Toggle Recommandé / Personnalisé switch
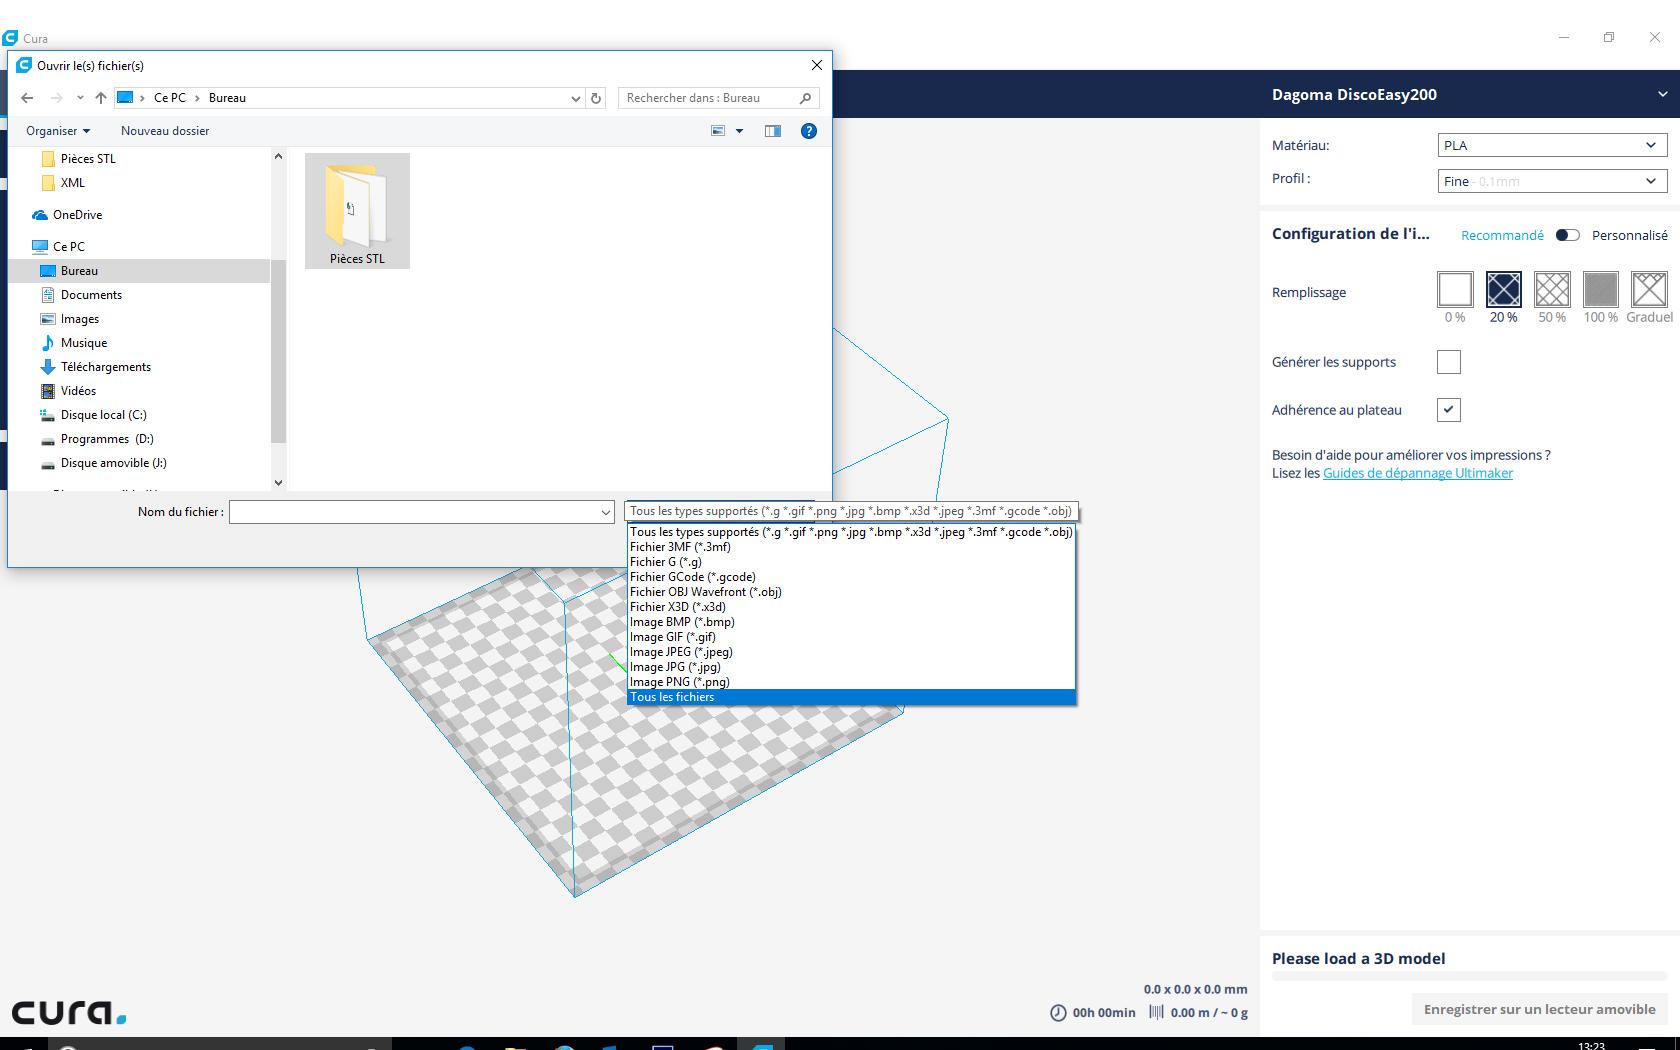1680x1050 pixels. pyautogui.click(x=1567, y=235)
